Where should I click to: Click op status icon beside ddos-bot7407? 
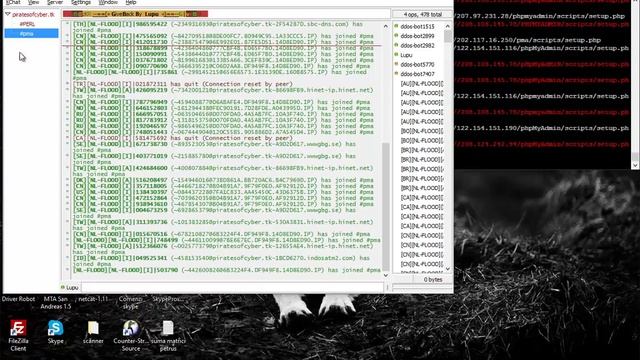coord(396,73)
